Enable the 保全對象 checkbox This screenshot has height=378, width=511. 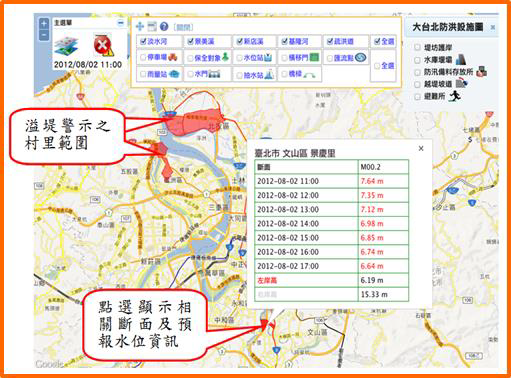[x=190, y=58]
